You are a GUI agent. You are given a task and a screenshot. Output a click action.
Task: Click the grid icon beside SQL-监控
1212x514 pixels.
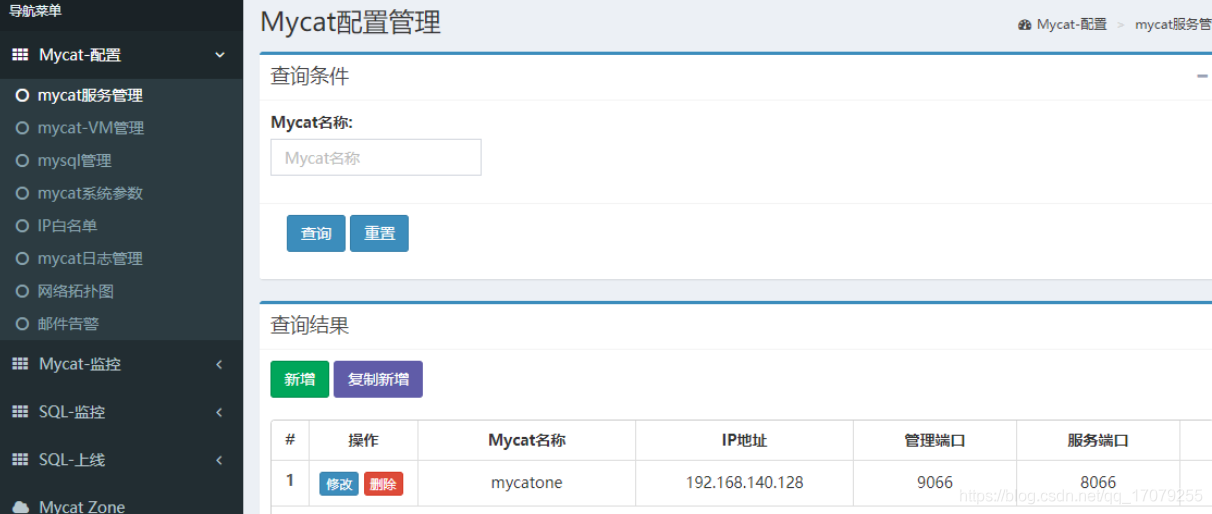pyautogui.click(x=20, y=412)
